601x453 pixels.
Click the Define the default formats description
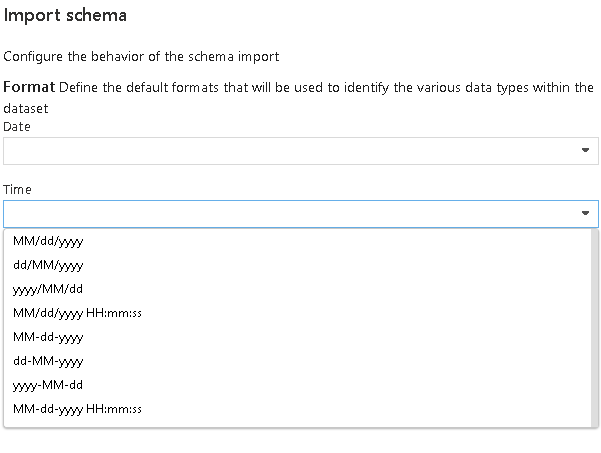point(299,98)
